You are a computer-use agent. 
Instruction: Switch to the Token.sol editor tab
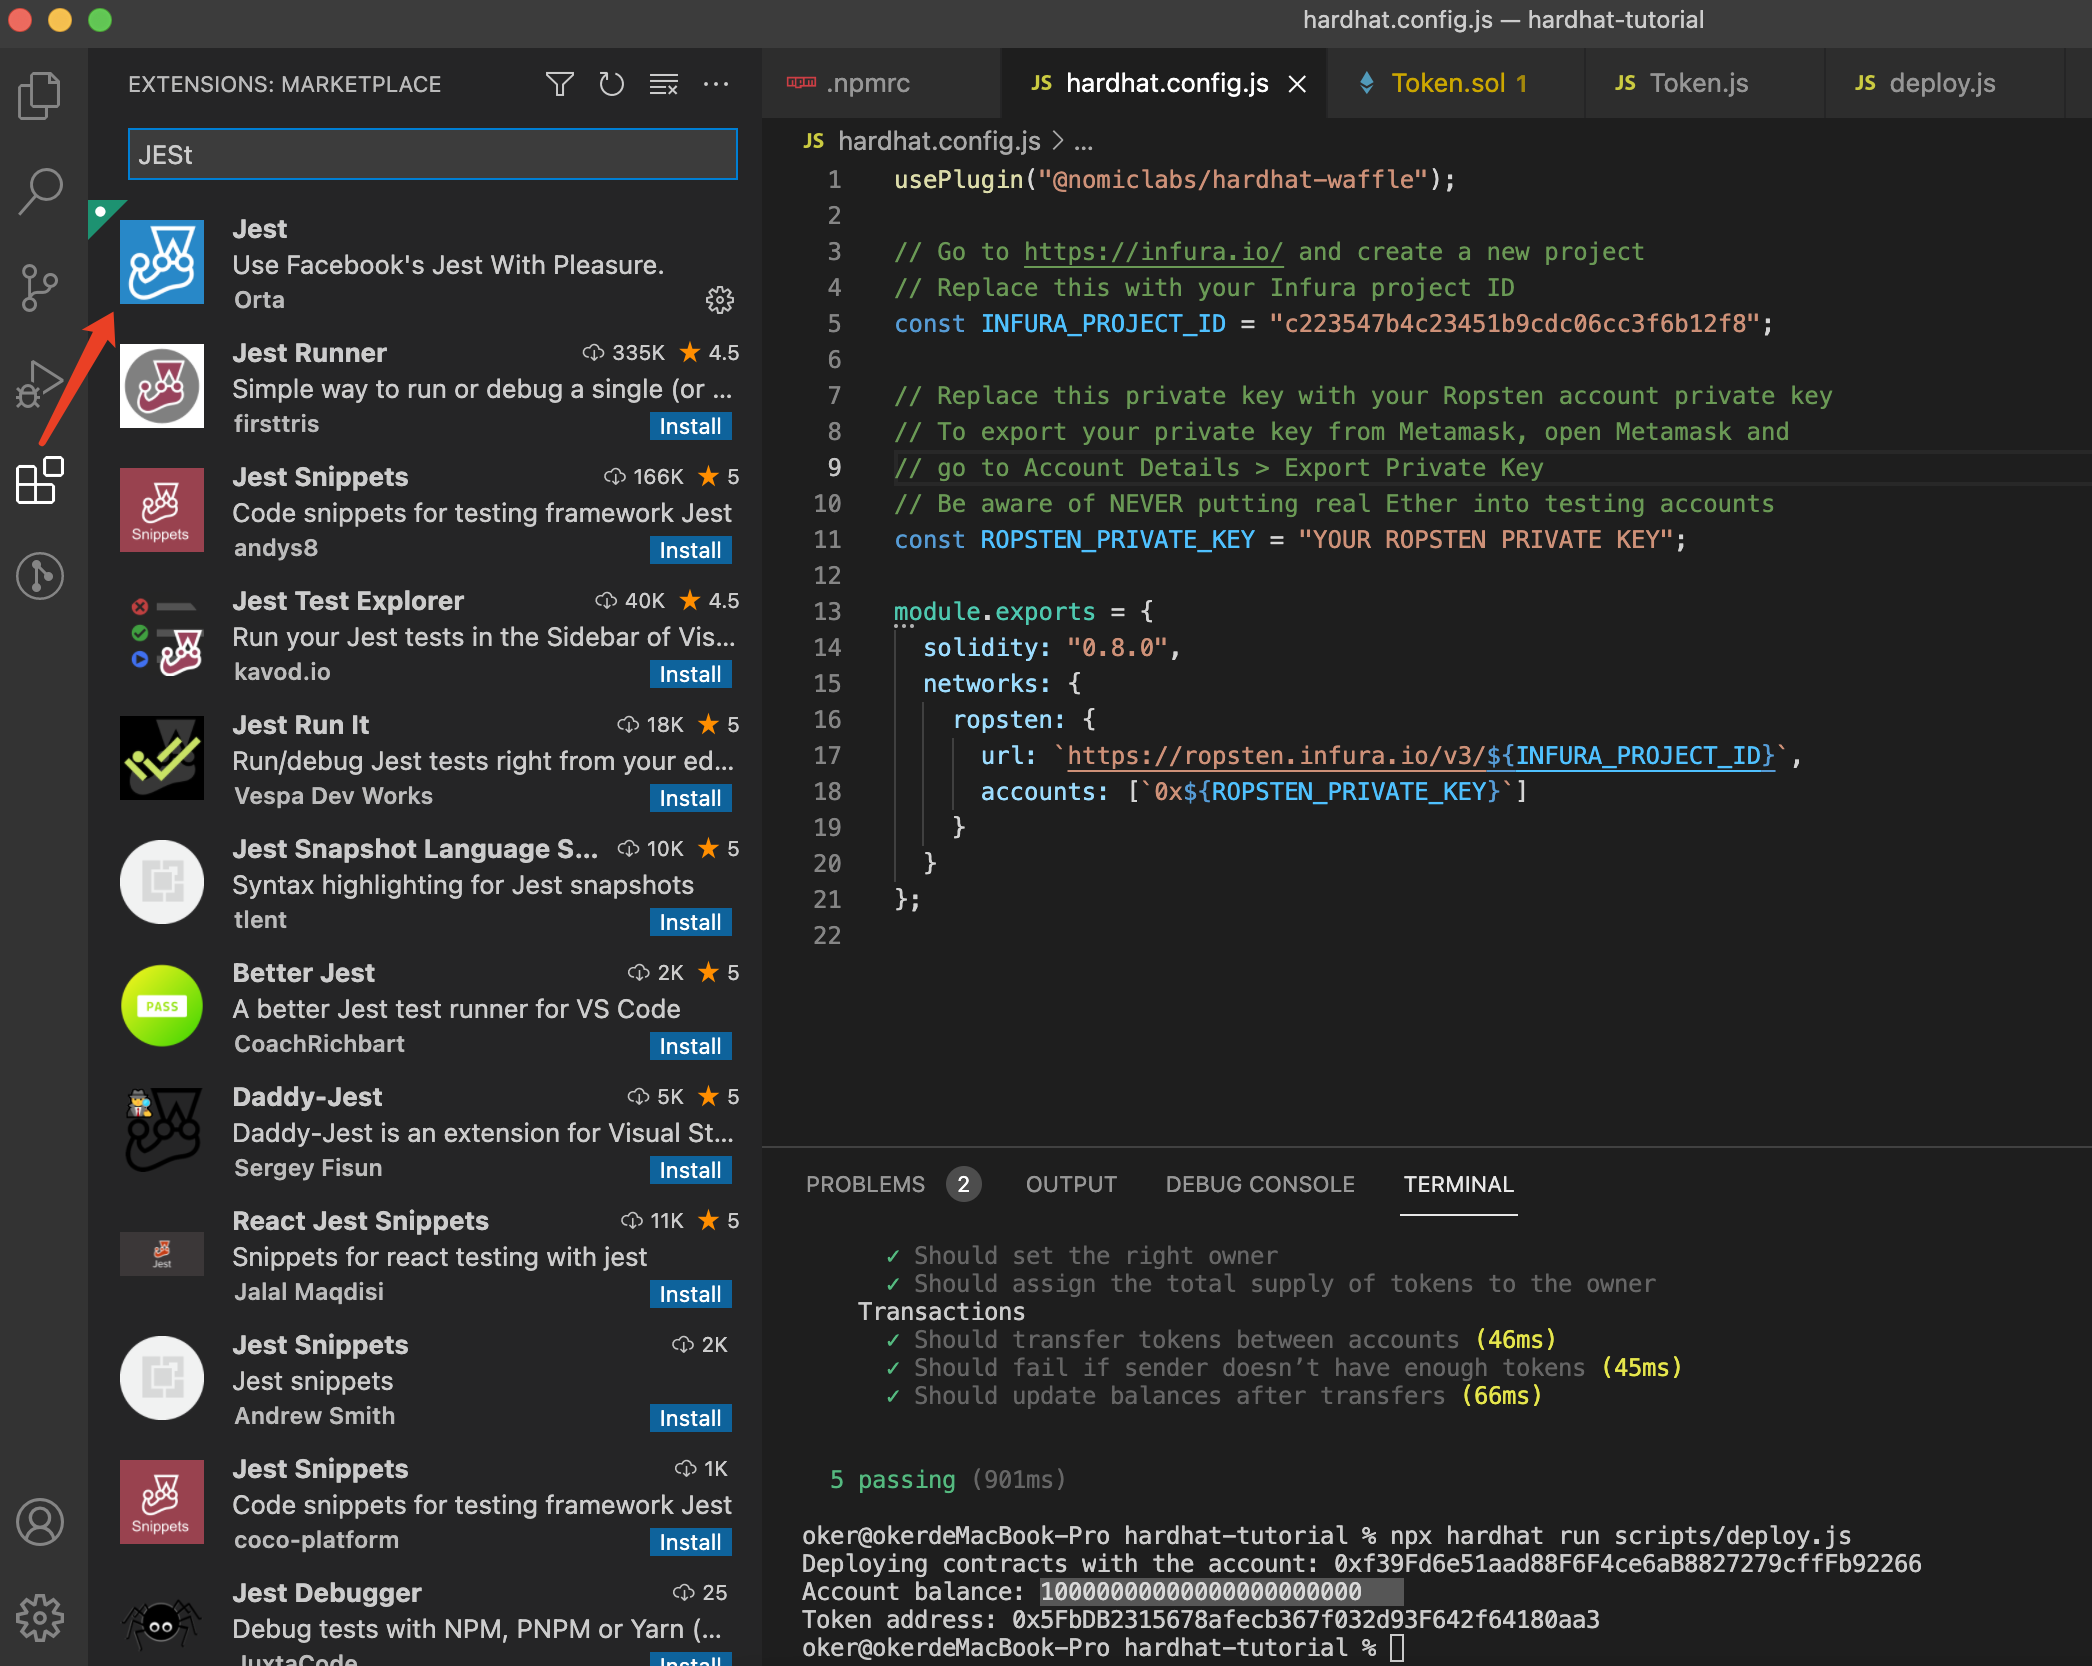pos(1447,83)
